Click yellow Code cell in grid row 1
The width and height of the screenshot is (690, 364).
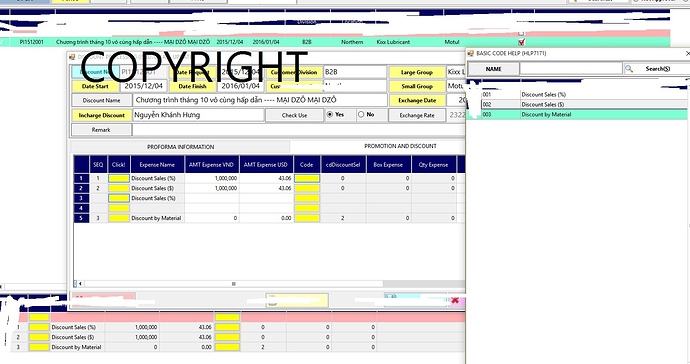click(307, 178)
